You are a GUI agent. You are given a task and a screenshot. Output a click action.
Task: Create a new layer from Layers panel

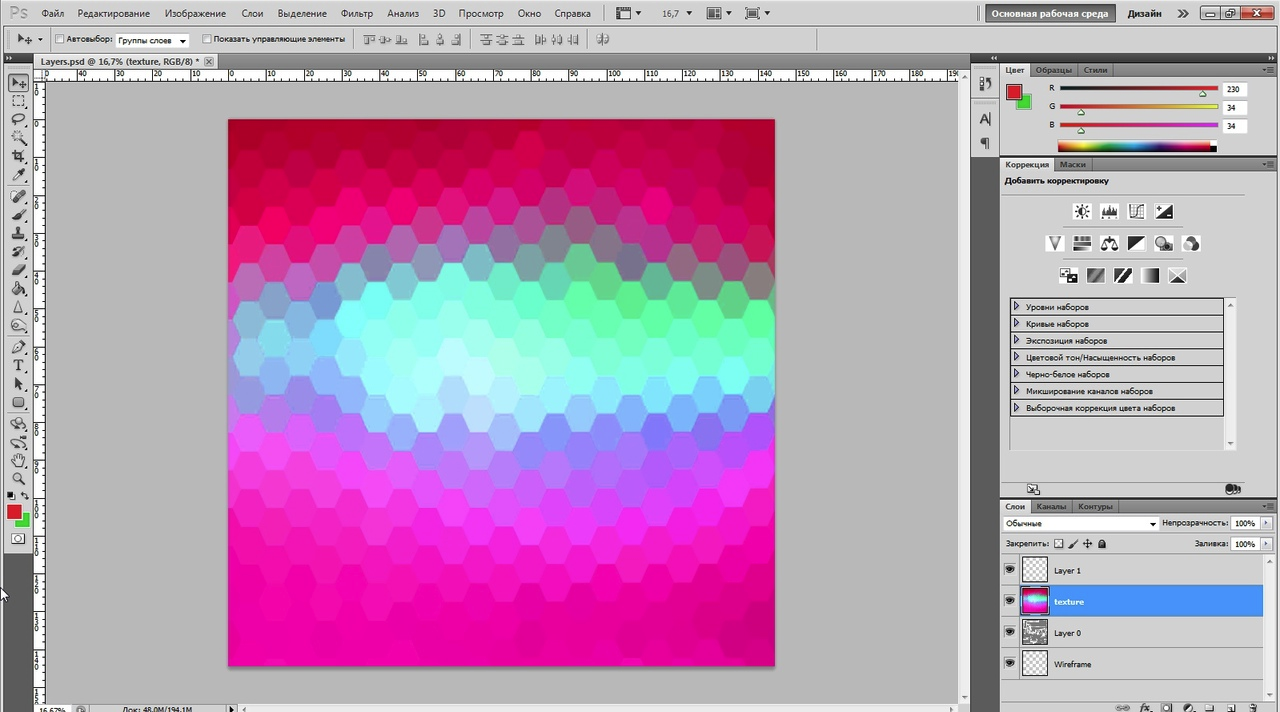[x=1231, y=707]
